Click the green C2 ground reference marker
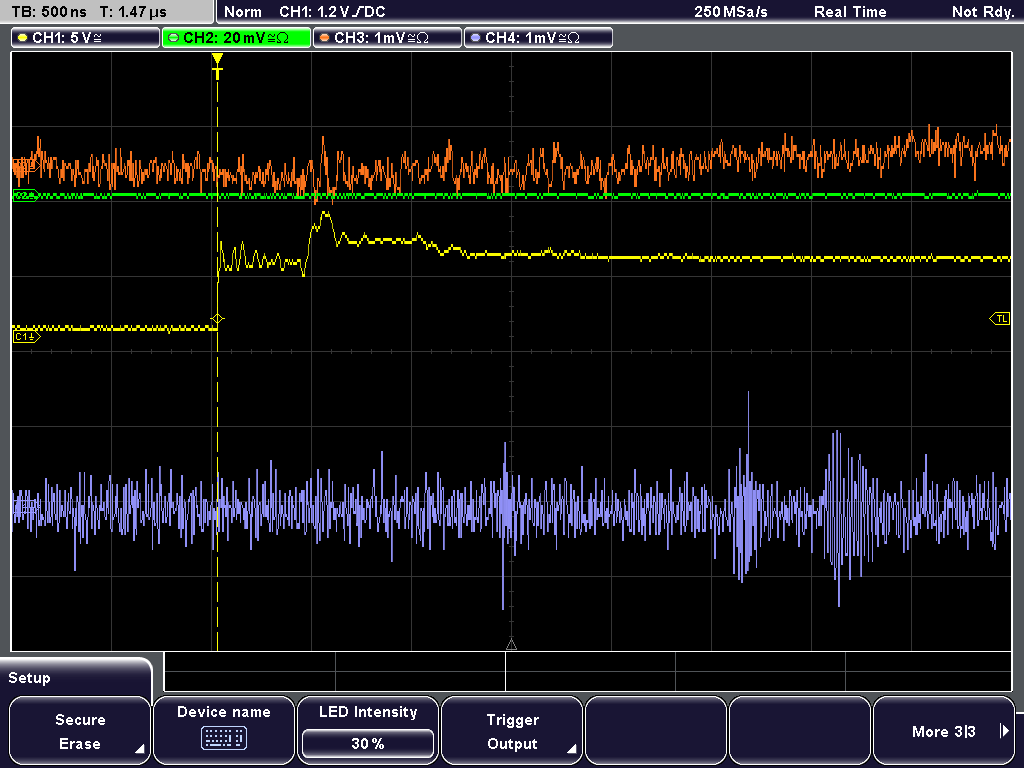 pos(25,195)
